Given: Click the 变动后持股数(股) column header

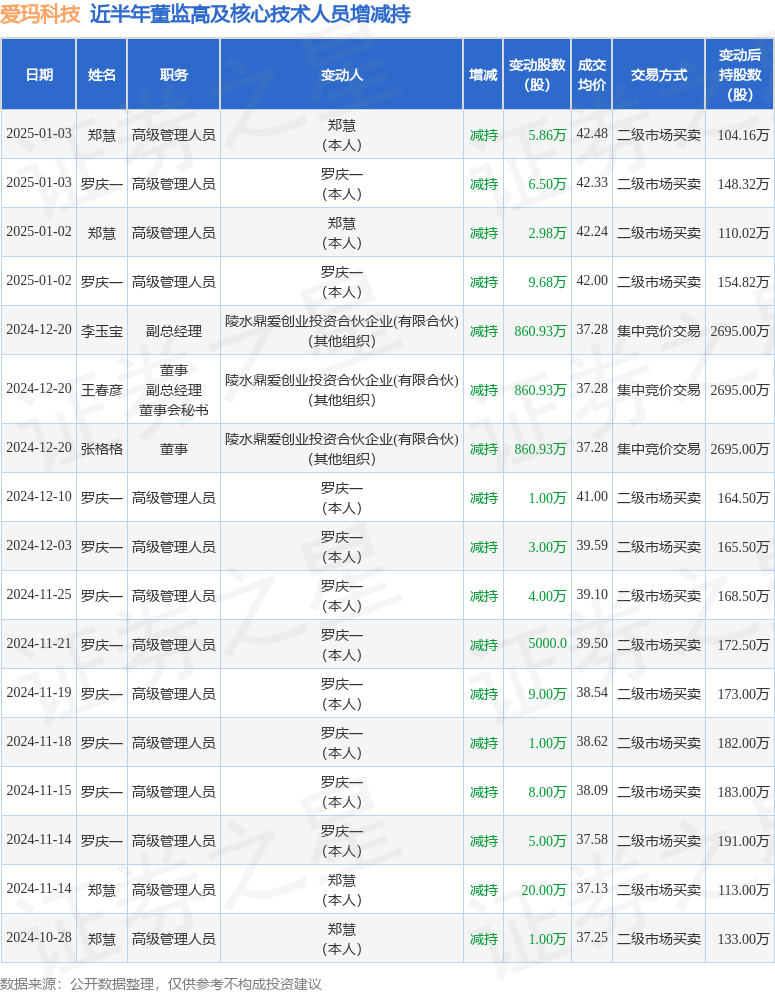Looking at the screenshot, I should click(x=740, y=75).
